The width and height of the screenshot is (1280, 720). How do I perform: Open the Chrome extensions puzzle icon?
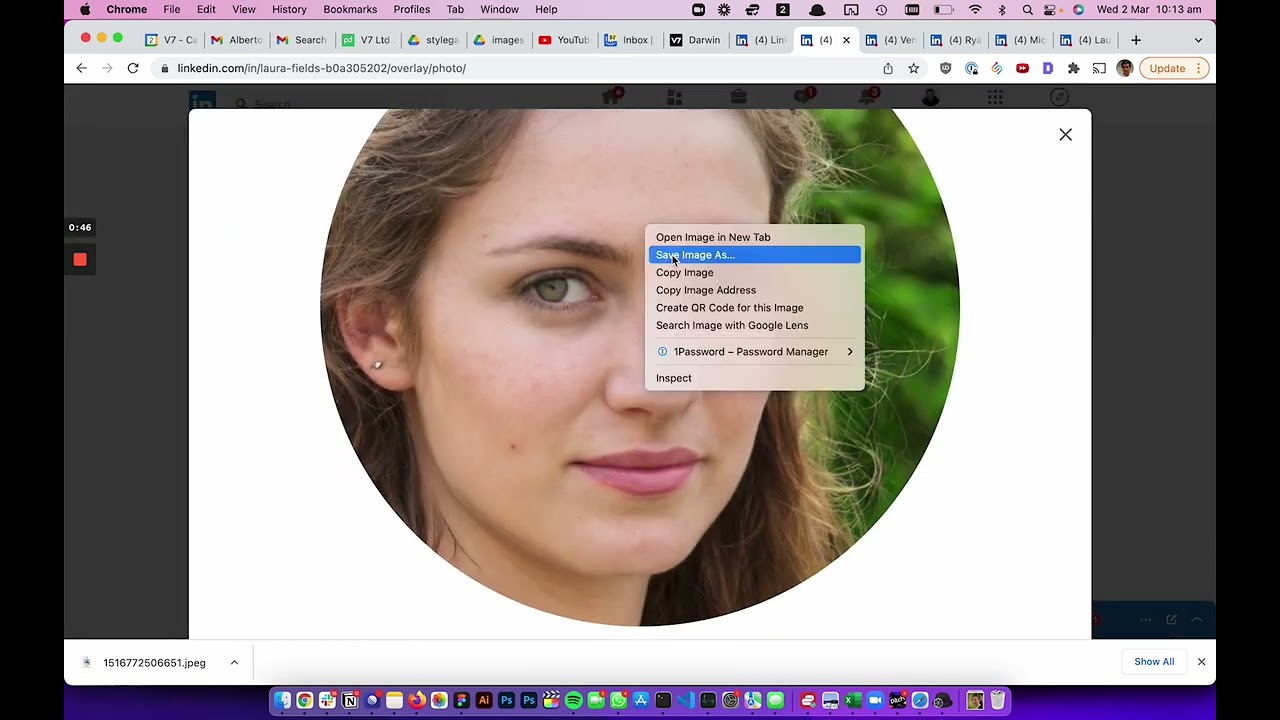1073,68
